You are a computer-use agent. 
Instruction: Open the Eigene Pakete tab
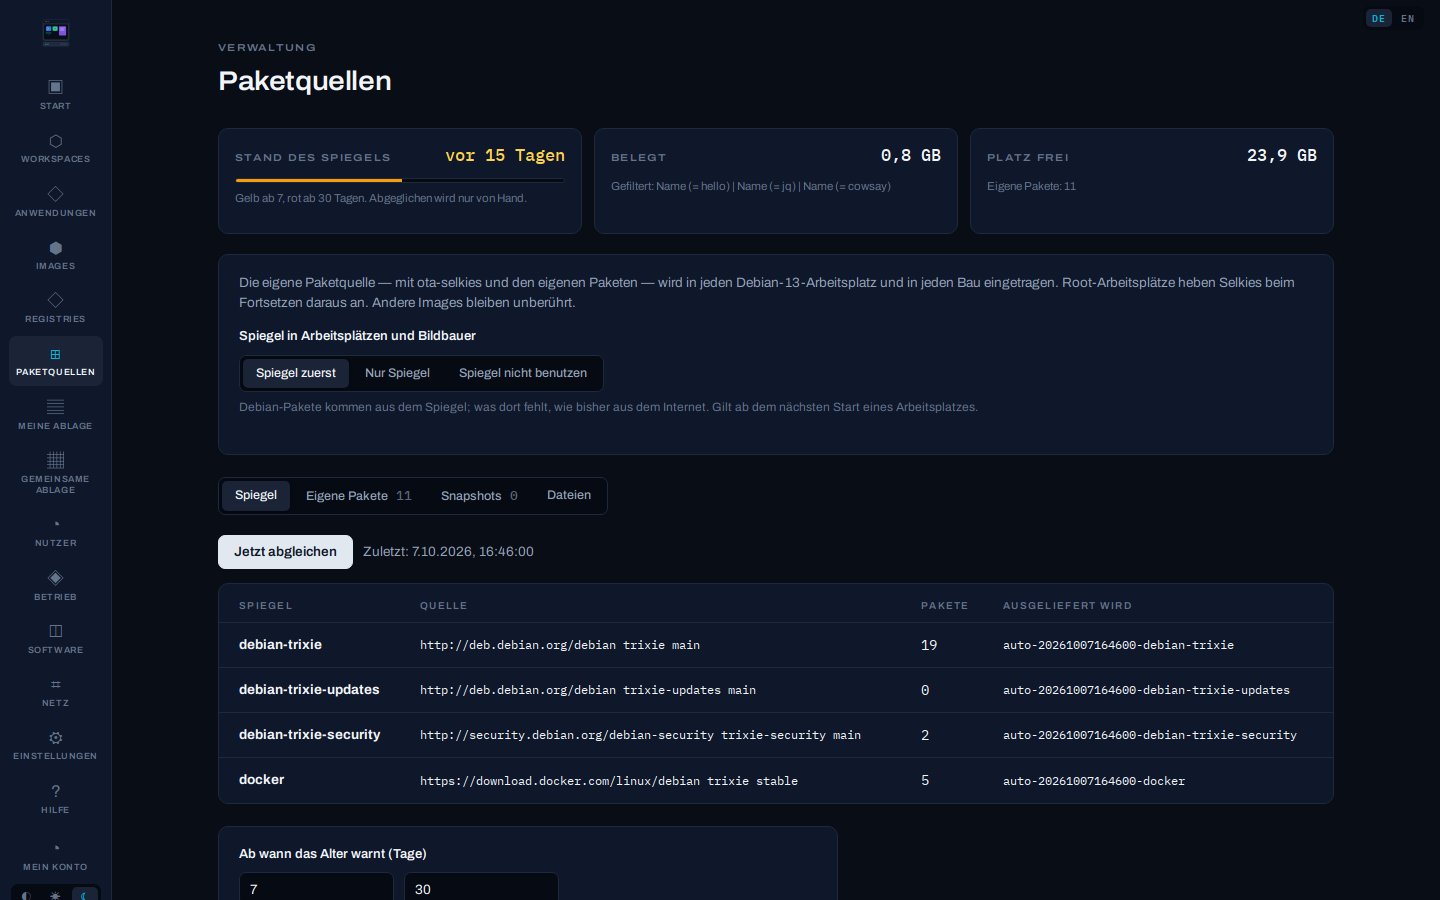[359, 496]
